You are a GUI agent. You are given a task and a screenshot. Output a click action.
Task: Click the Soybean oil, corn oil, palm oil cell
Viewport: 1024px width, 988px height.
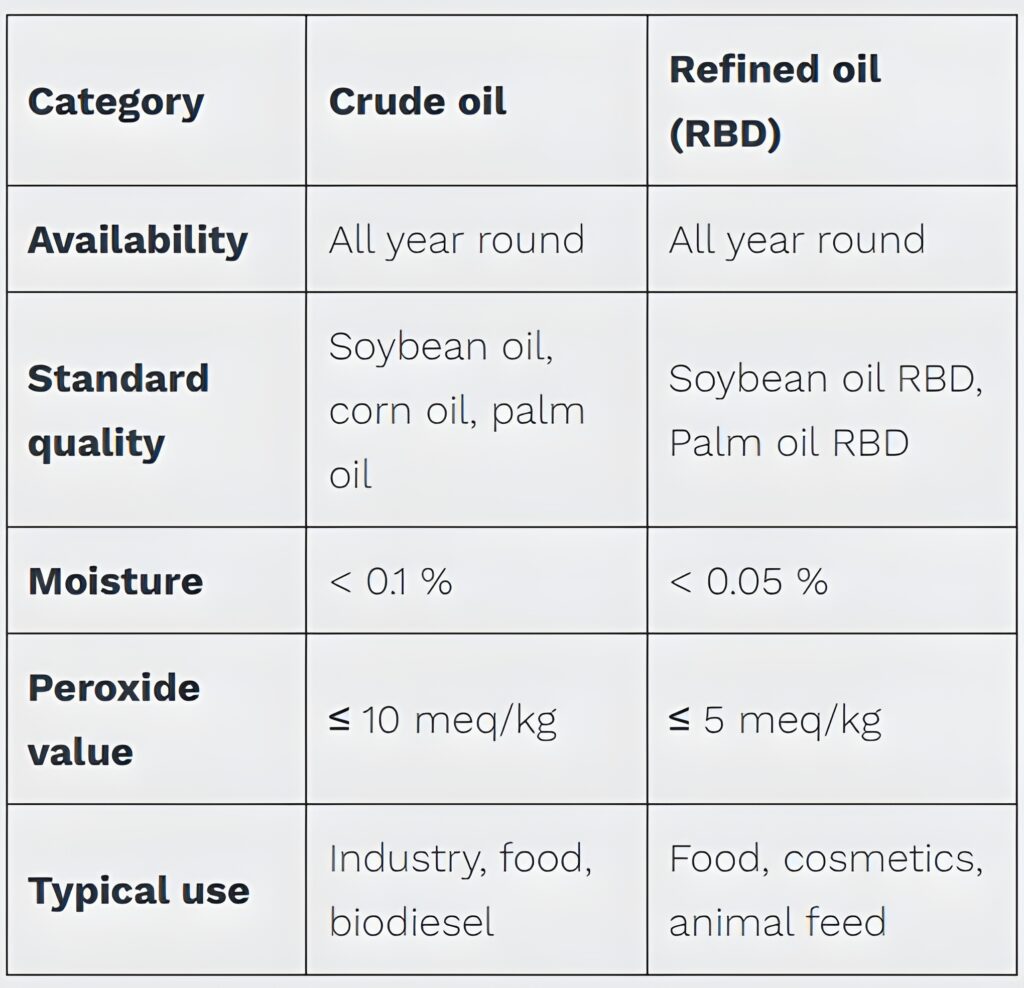click(456, 410)
